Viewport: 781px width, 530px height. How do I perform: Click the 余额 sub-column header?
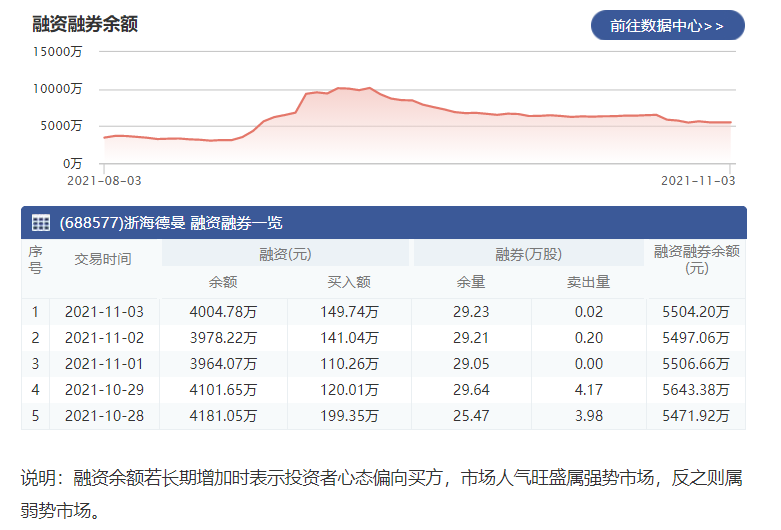pyautogui.click(x=223, y=282)
